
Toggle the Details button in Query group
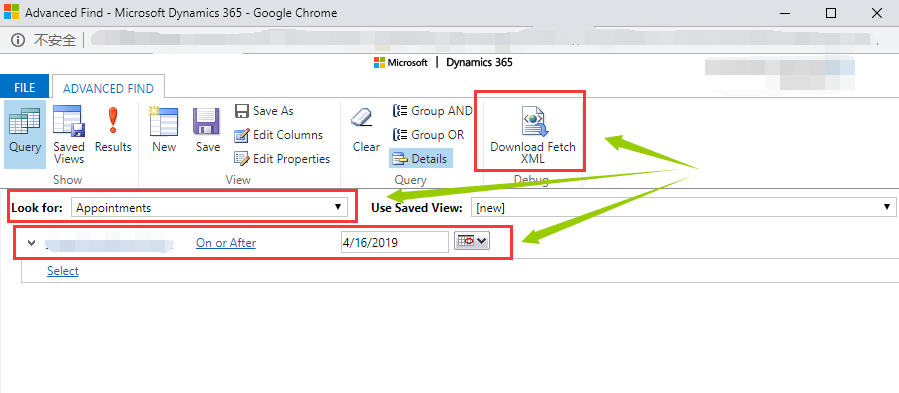(421, 158)
